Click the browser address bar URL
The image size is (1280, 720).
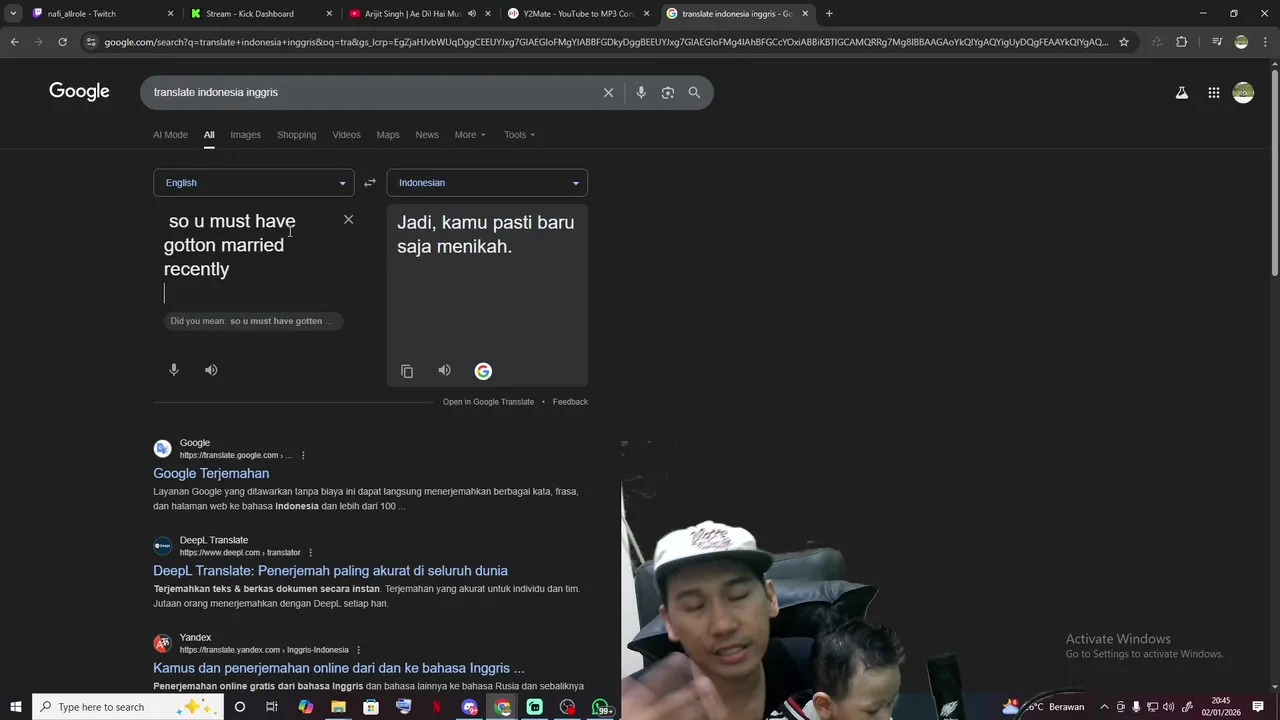click(605, 42)
